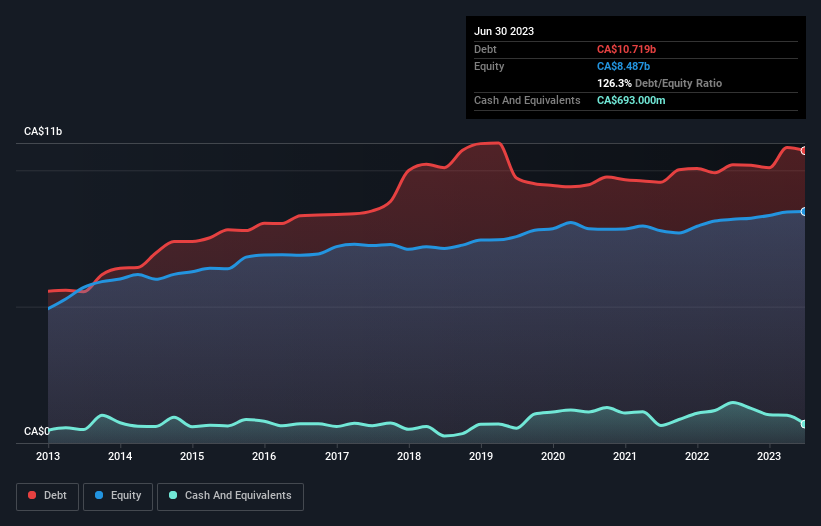This screenshot has height=526, width=821.
Task: Toggle the Debt series legend button
Action: 48,496
